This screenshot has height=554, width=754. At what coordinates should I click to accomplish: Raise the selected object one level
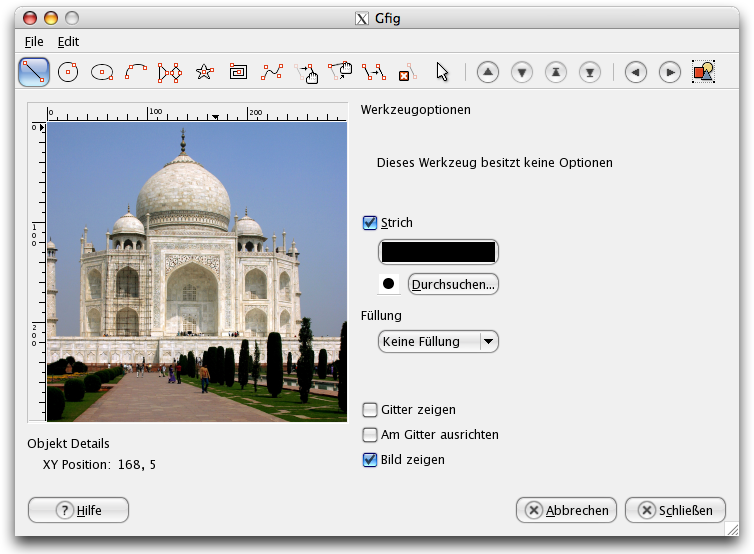(487, 72)
